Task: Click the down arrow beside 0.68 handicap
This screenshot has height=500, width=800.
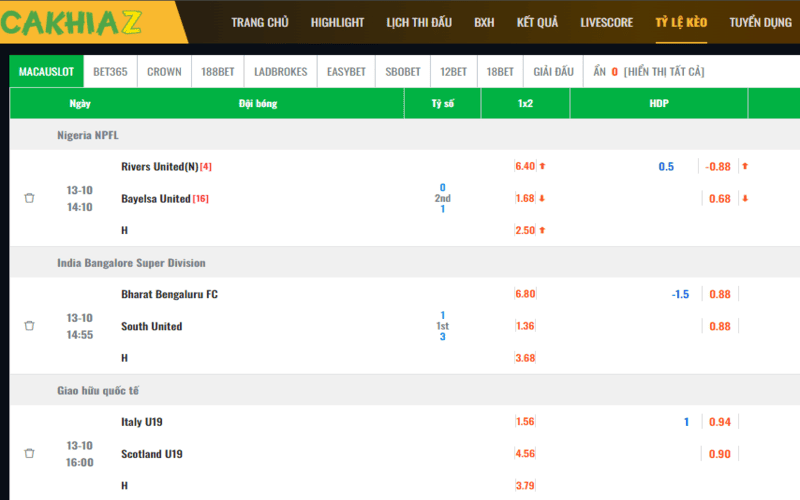Action: pos(745,198)
